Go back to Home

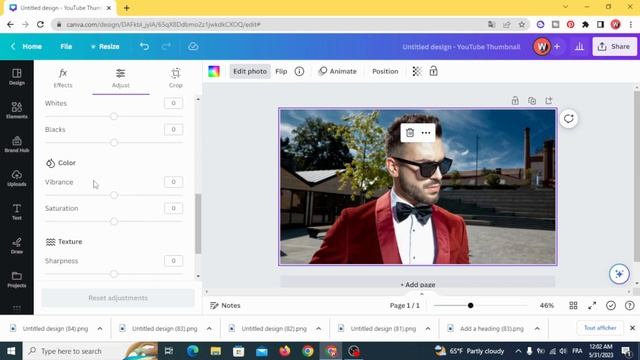click(27, 47)
